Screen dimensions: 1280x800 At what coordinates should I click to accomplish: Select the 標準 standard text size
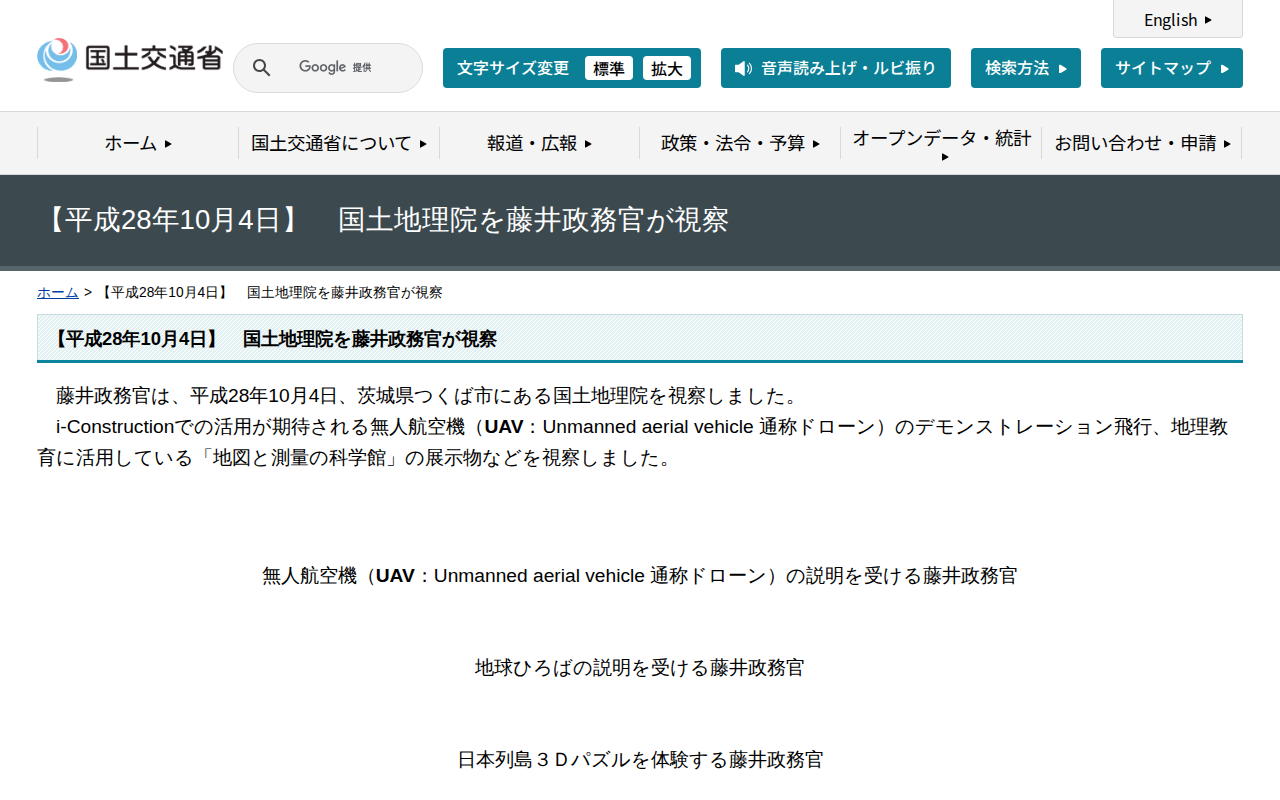pos(609,68)
